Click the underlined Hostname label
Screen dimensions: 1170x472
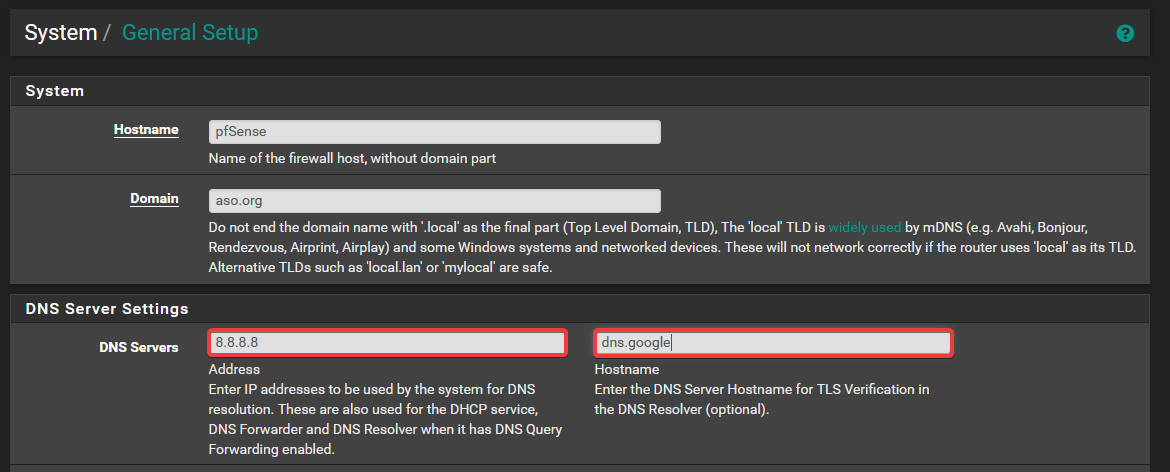(x=146, y=130)
